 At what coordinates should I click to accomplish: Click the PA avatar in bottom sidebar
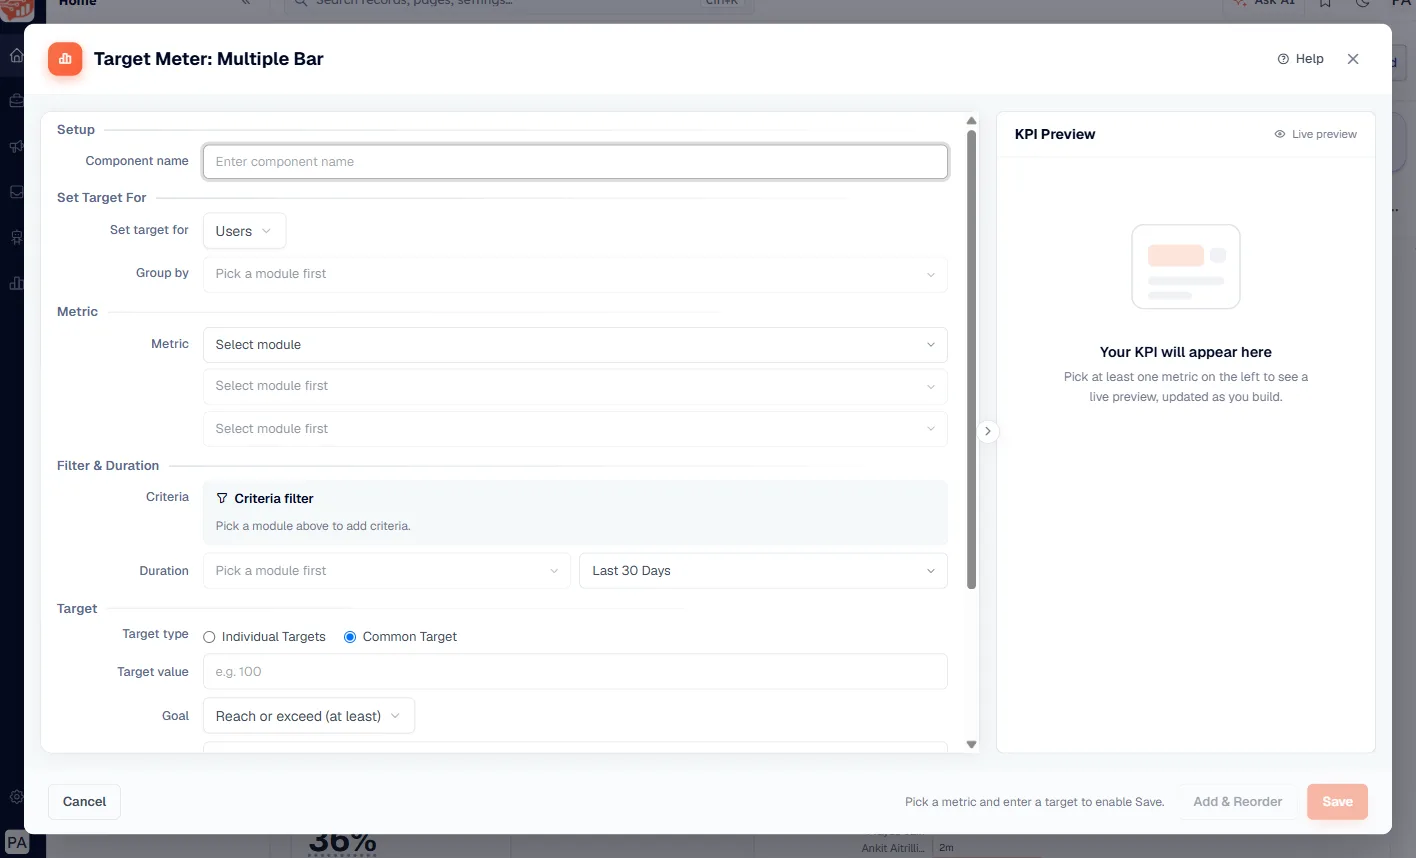[17, 843]
